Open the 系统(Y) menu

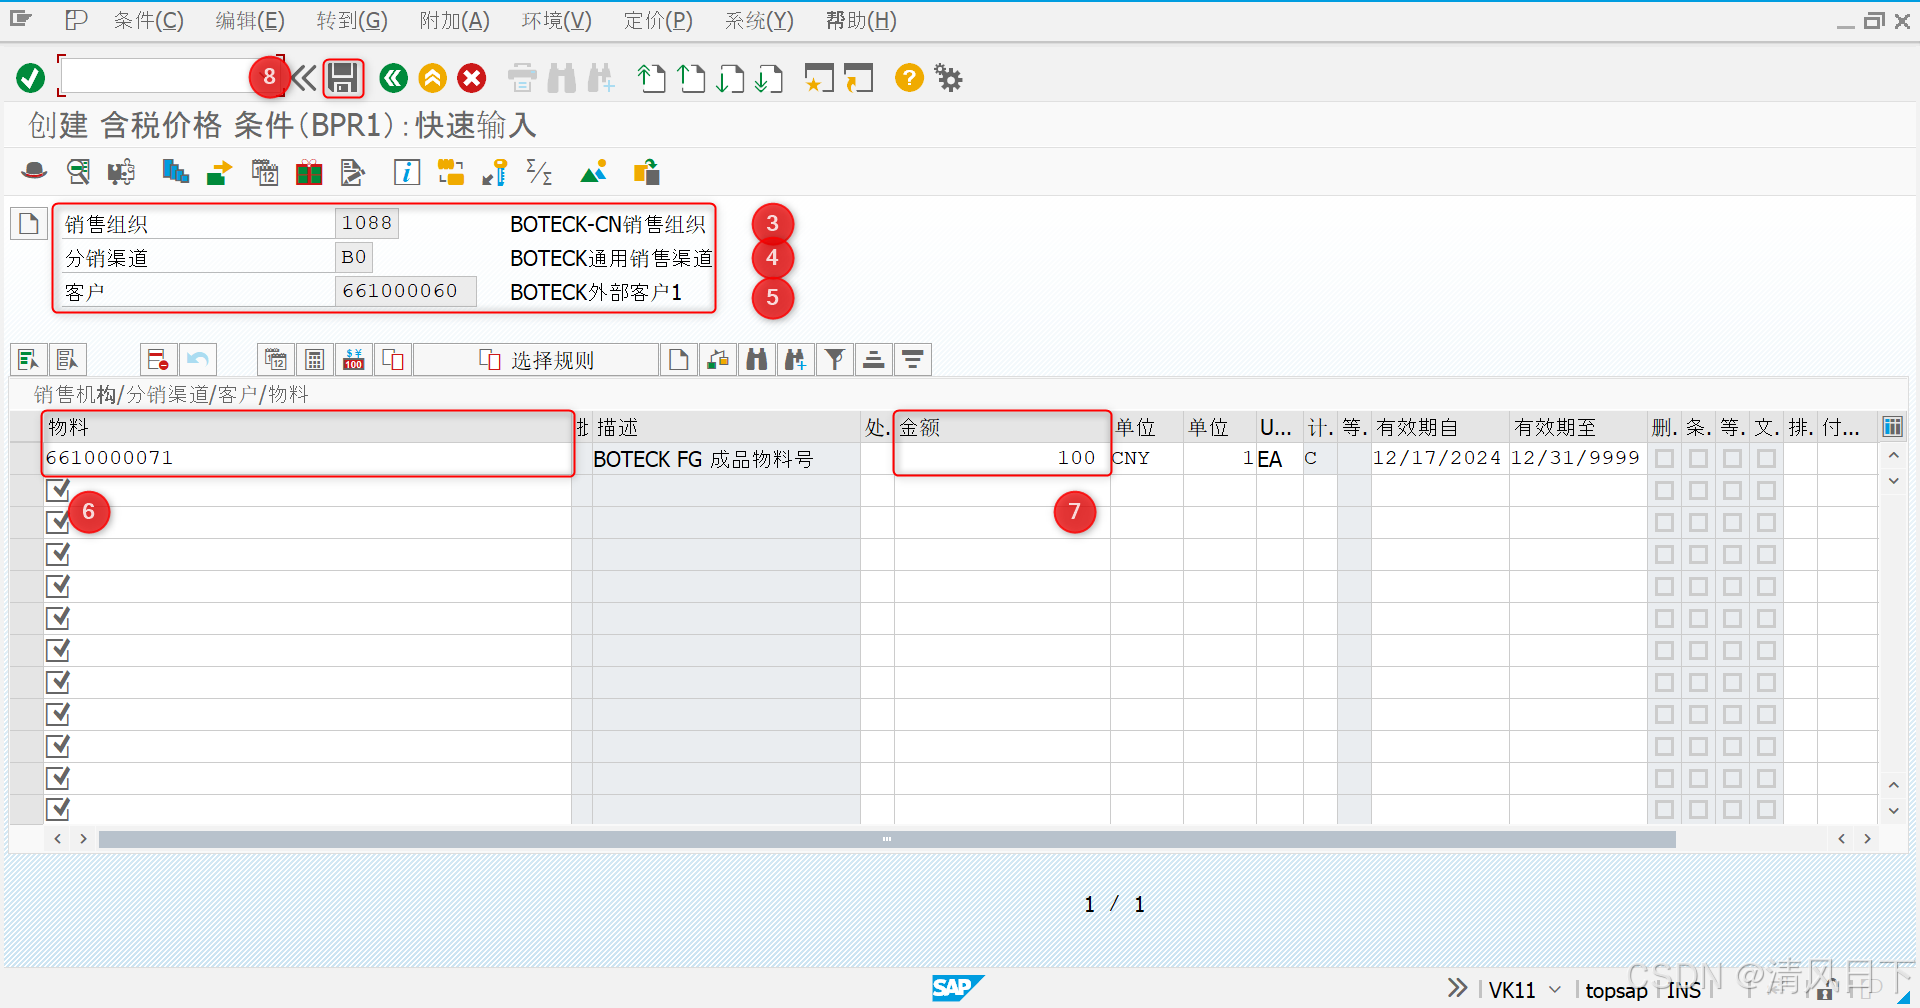pos(759,20)
